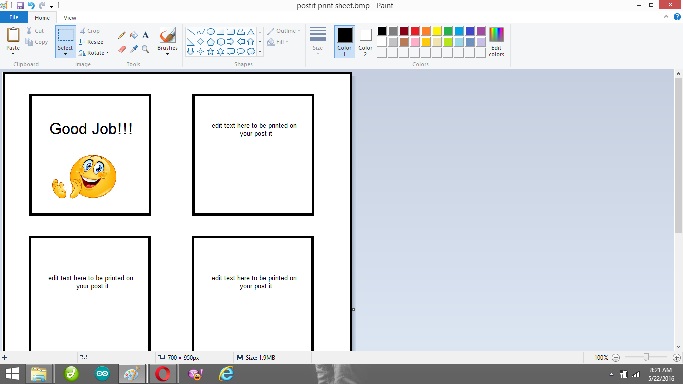Pick the left arrow shape

tap(240, 41)
